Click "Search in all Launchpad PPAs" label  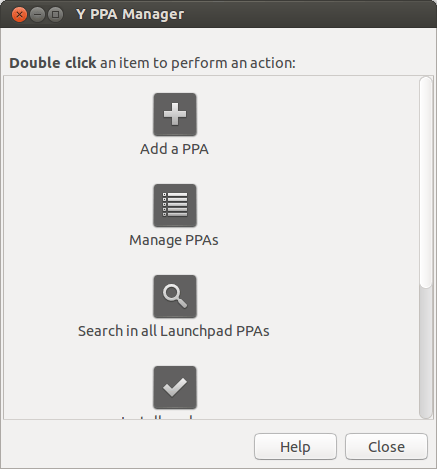[174, 331]
